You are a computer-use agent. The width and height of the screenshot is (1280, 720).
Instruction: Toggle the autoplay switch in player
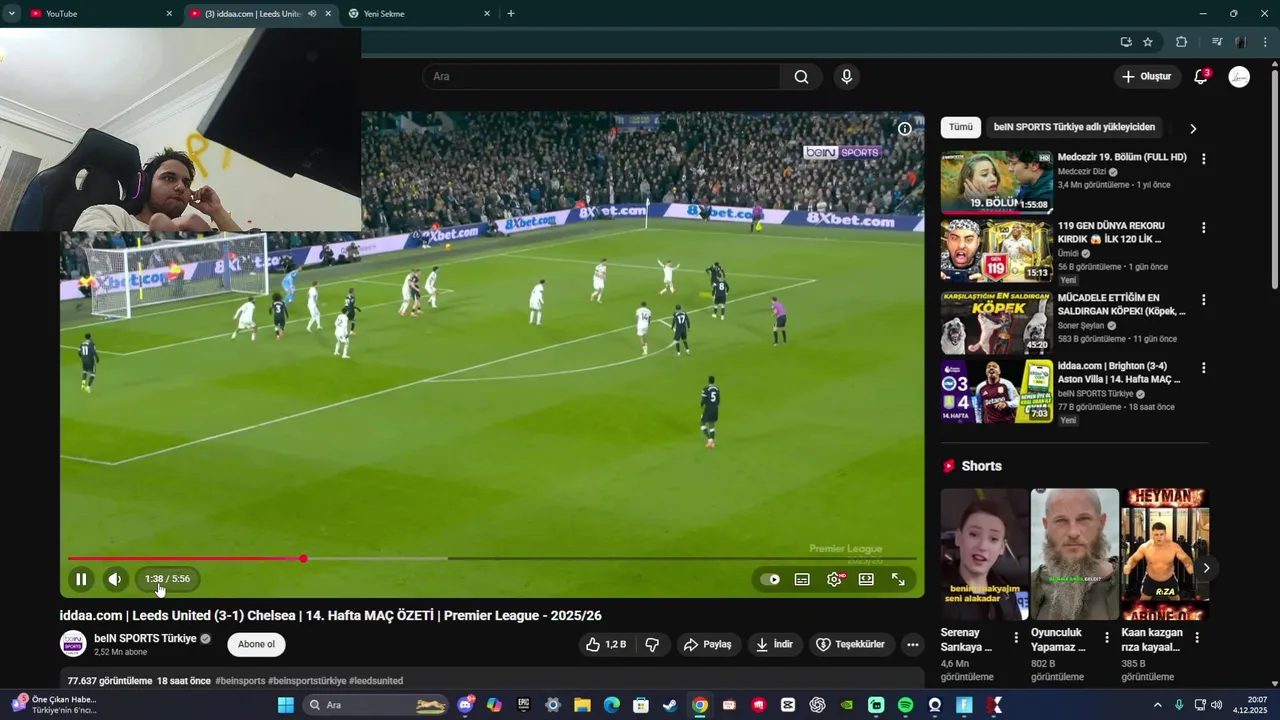[x=770, y=579]
